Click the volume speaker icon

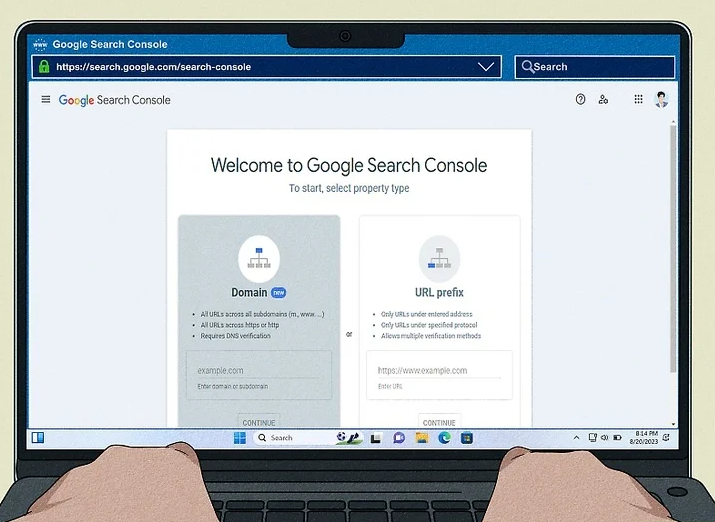pos(605,438)
